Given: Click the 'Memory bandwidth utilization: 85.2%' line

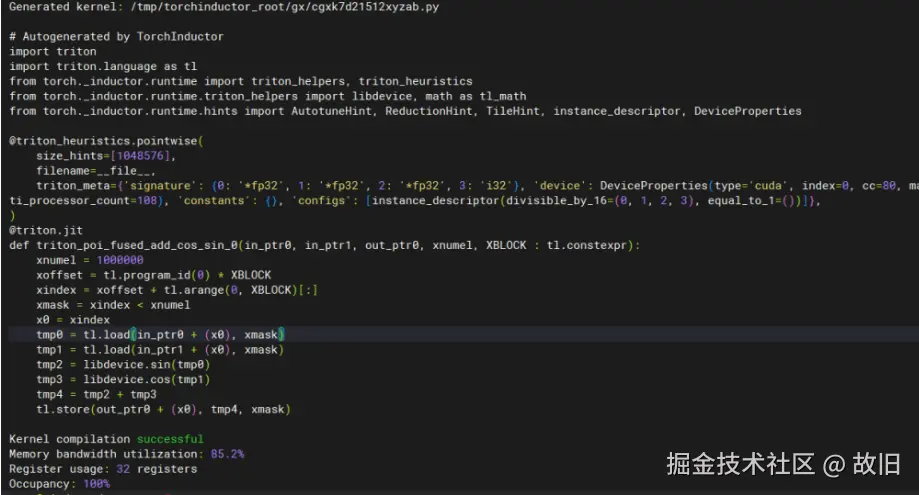Looking at the screenshot, I should [x=127, y=454].
